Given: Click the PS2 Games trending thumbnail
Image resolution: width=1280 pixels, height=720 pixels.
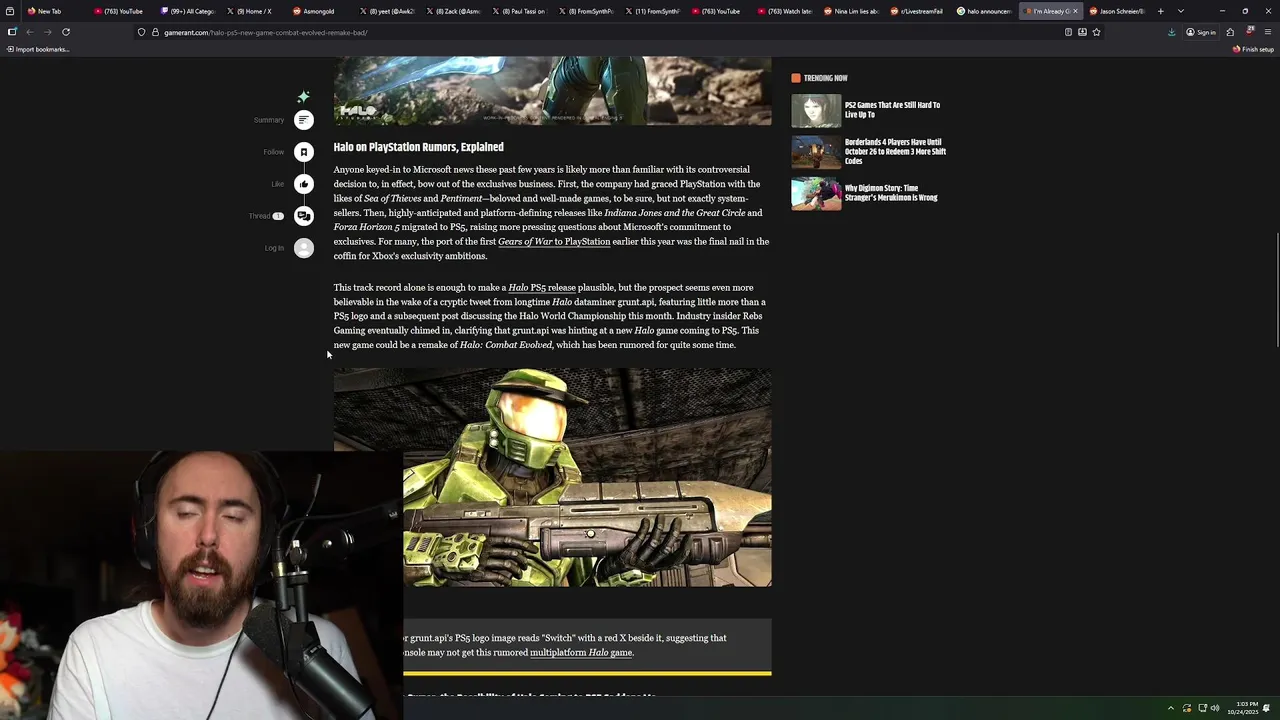Looking at the screenshot, I should tap(816, 111).
